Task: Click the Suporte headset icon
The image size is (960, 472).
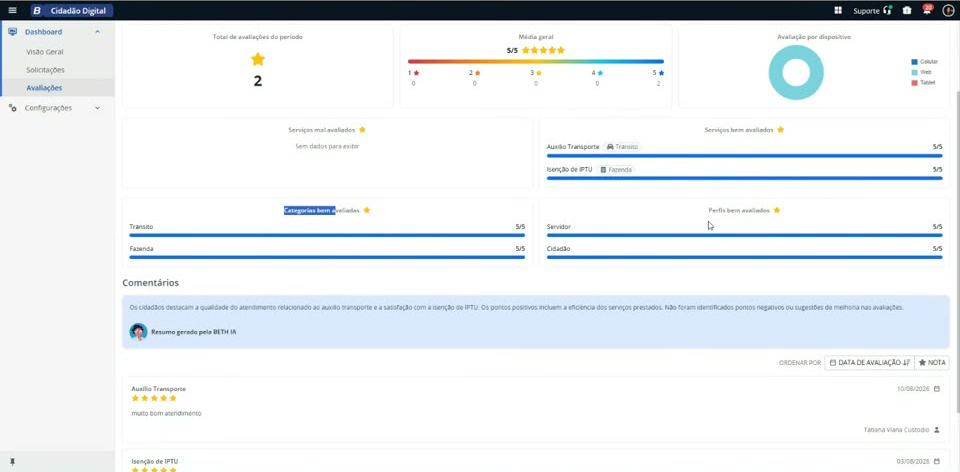Action: point(888,10)
